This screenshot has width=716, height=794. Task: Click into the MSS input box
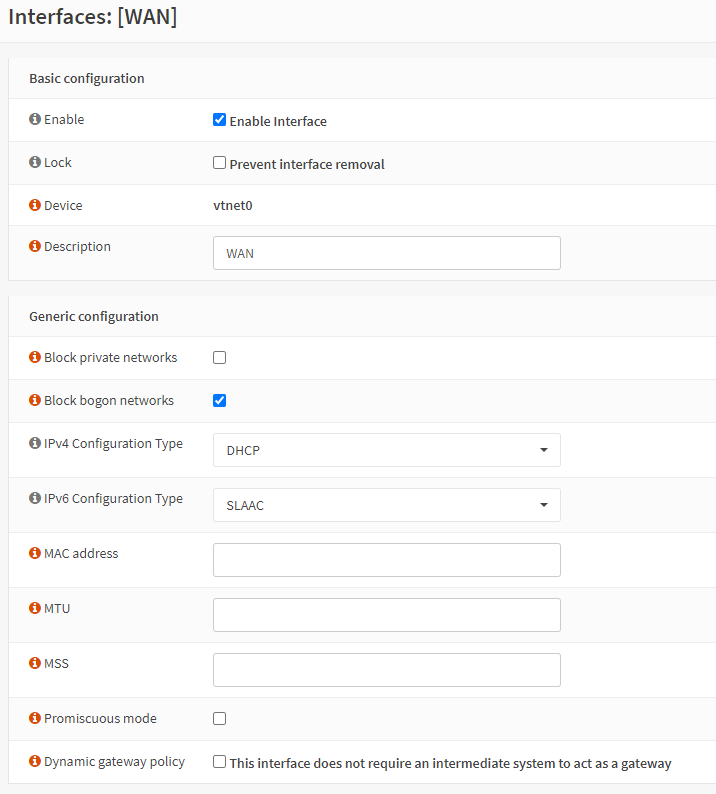click(x=386, y=670)
